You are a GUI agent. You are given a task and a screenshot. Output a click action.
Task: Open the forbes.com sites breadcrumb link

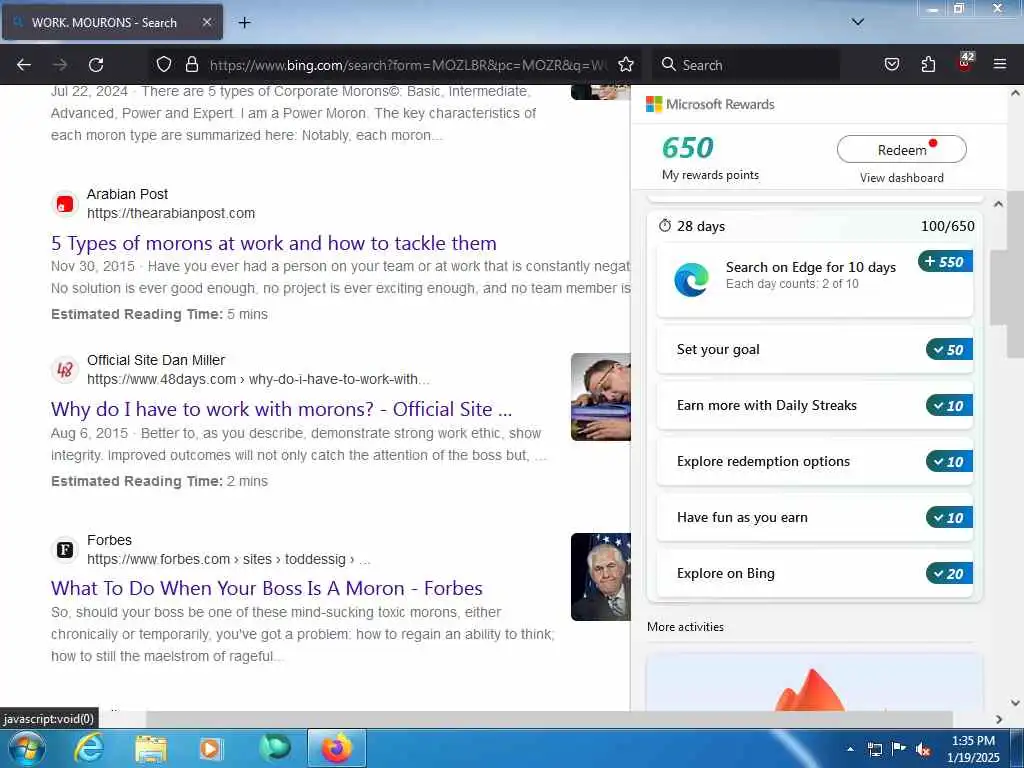[x=229, y=560]
